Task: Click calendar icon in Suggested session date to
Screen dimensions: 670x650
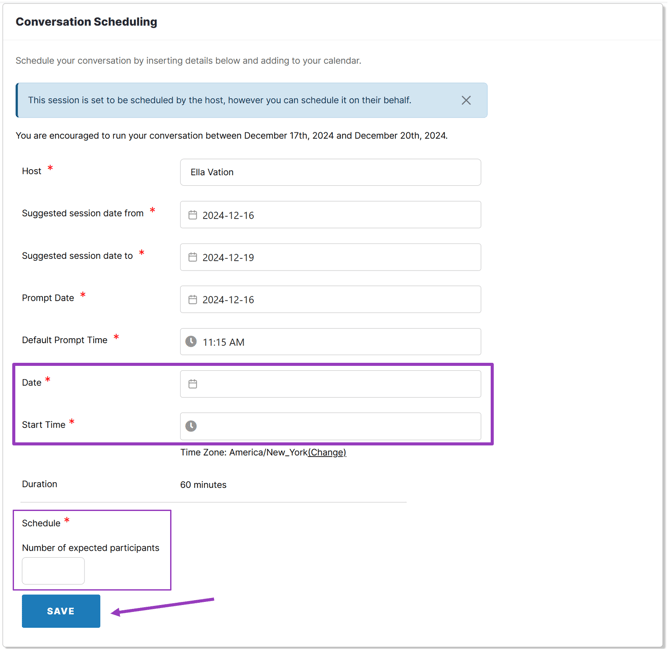Action: pos(193,257)
